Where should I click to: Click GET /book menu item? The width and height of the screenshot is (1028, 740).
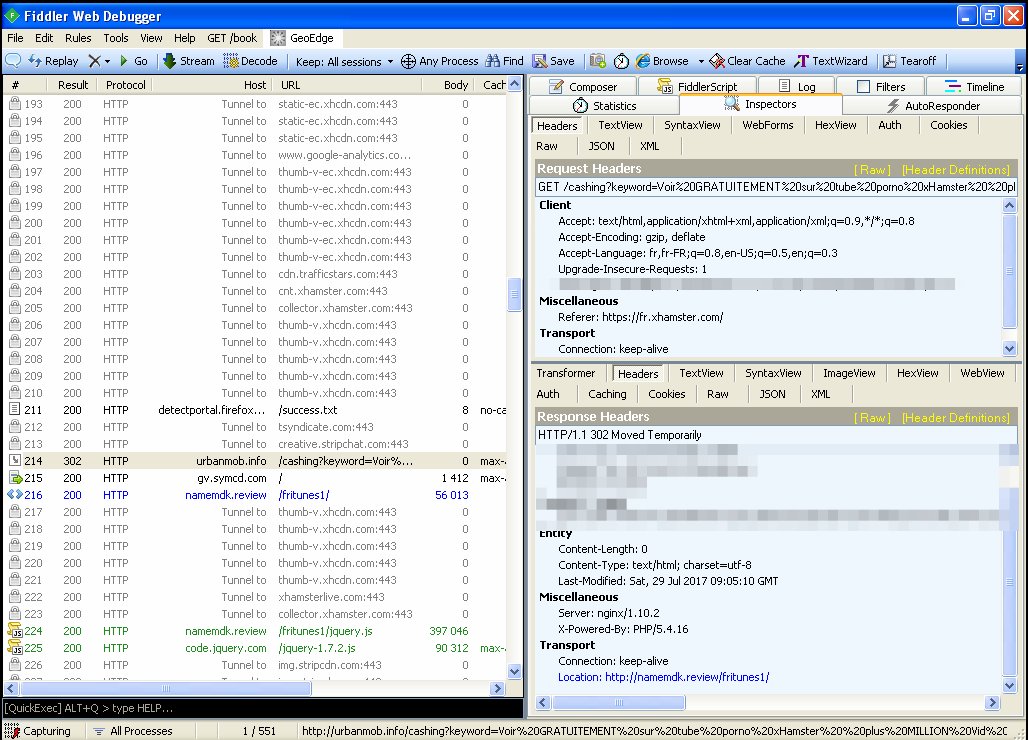click(x=232, y=38)
